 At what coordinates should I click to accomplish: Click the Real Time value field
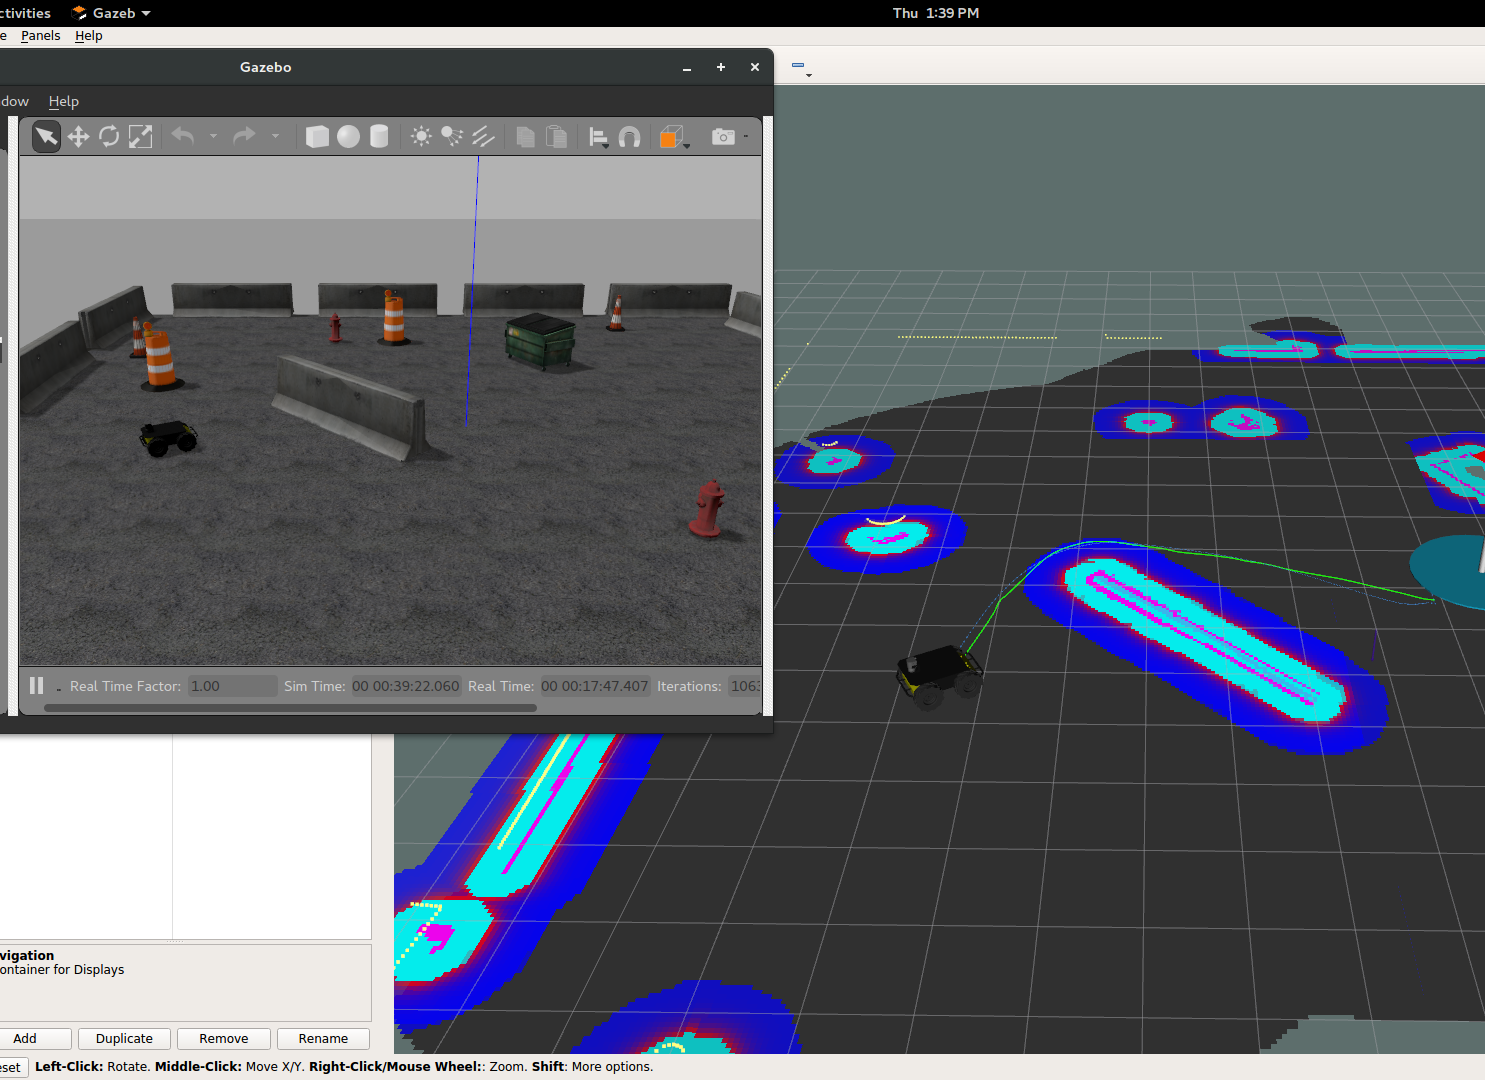595,686
